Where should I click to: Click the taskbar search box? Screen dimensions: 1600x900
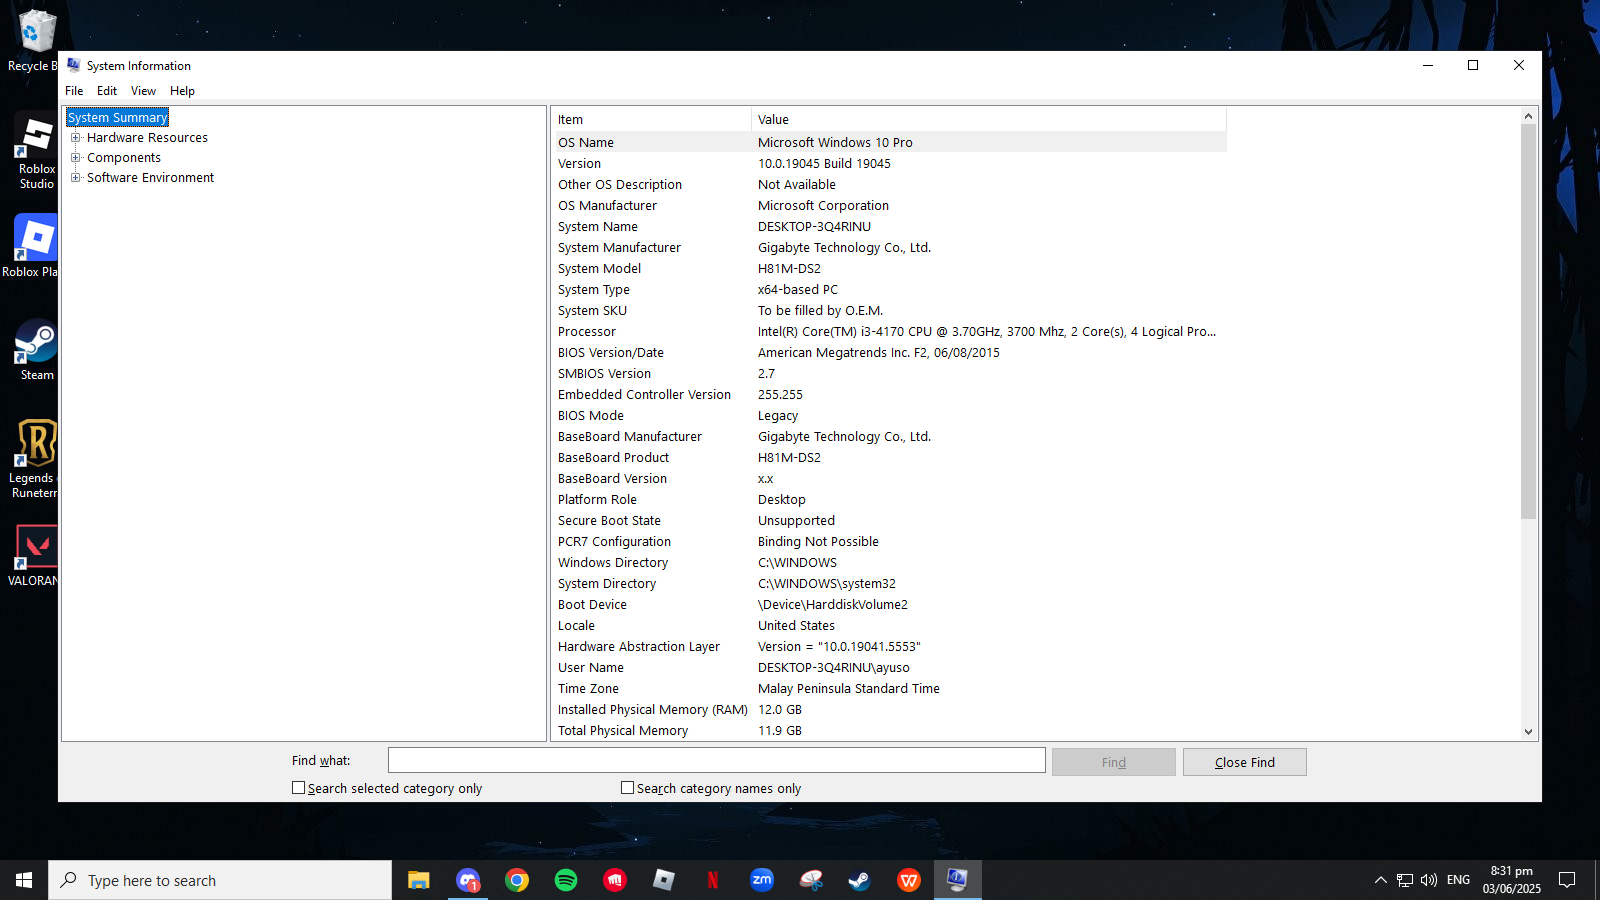click(220, 880)
